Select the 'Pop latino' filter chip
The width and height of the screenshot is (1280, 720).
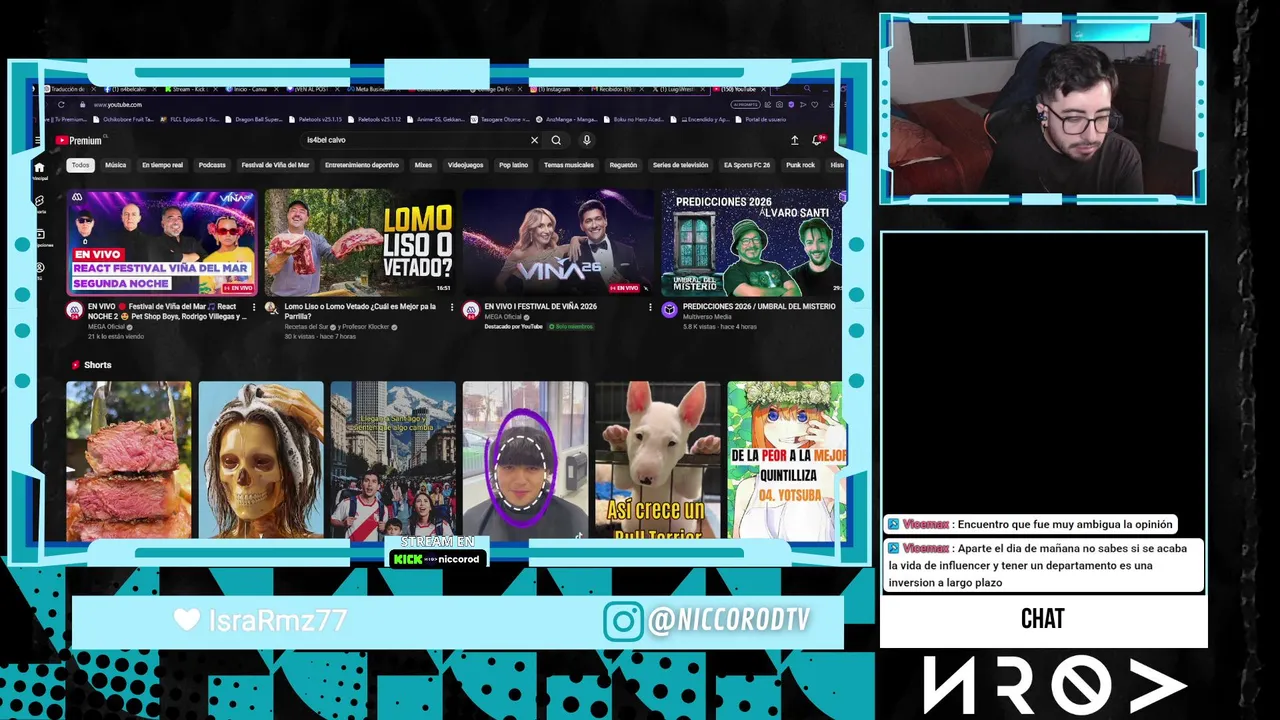(x=514, y=165)
